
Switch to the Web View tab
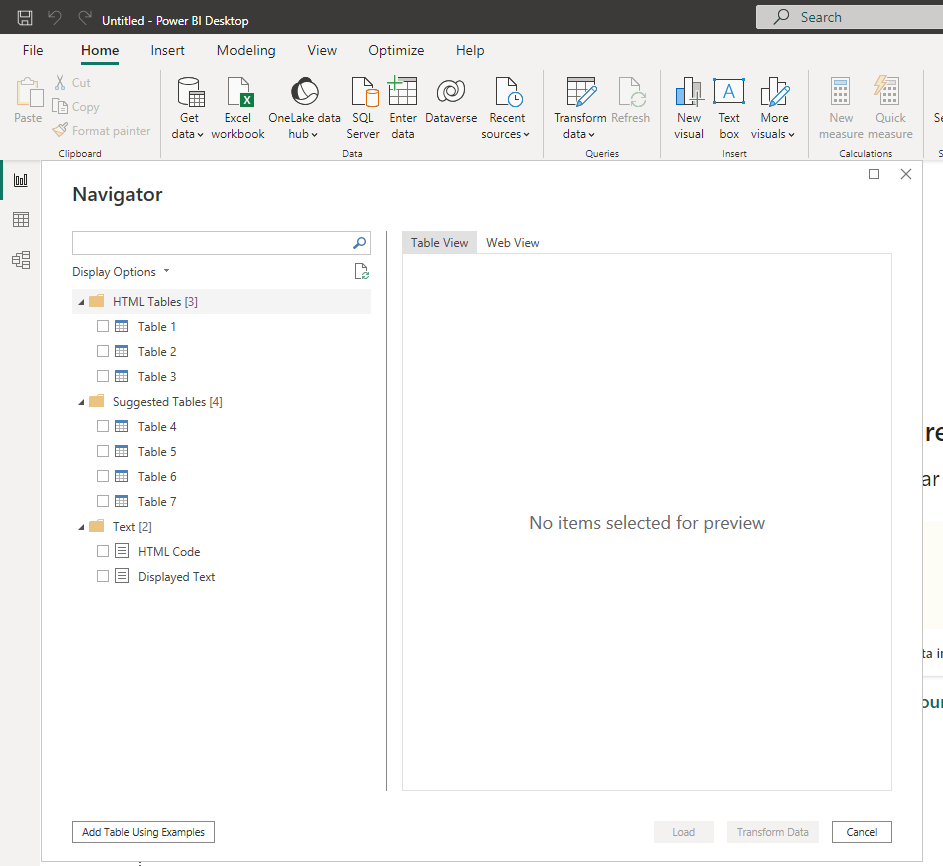point(512,242)
